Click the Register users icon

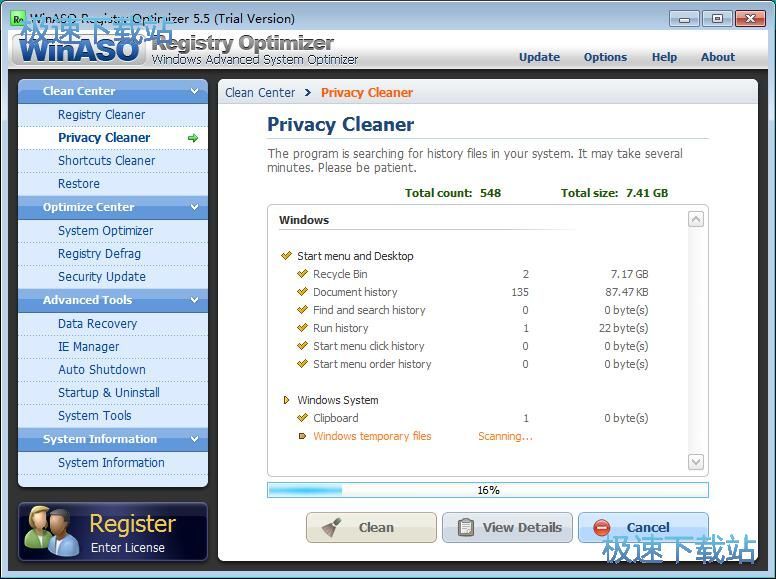tap(51, 531)
